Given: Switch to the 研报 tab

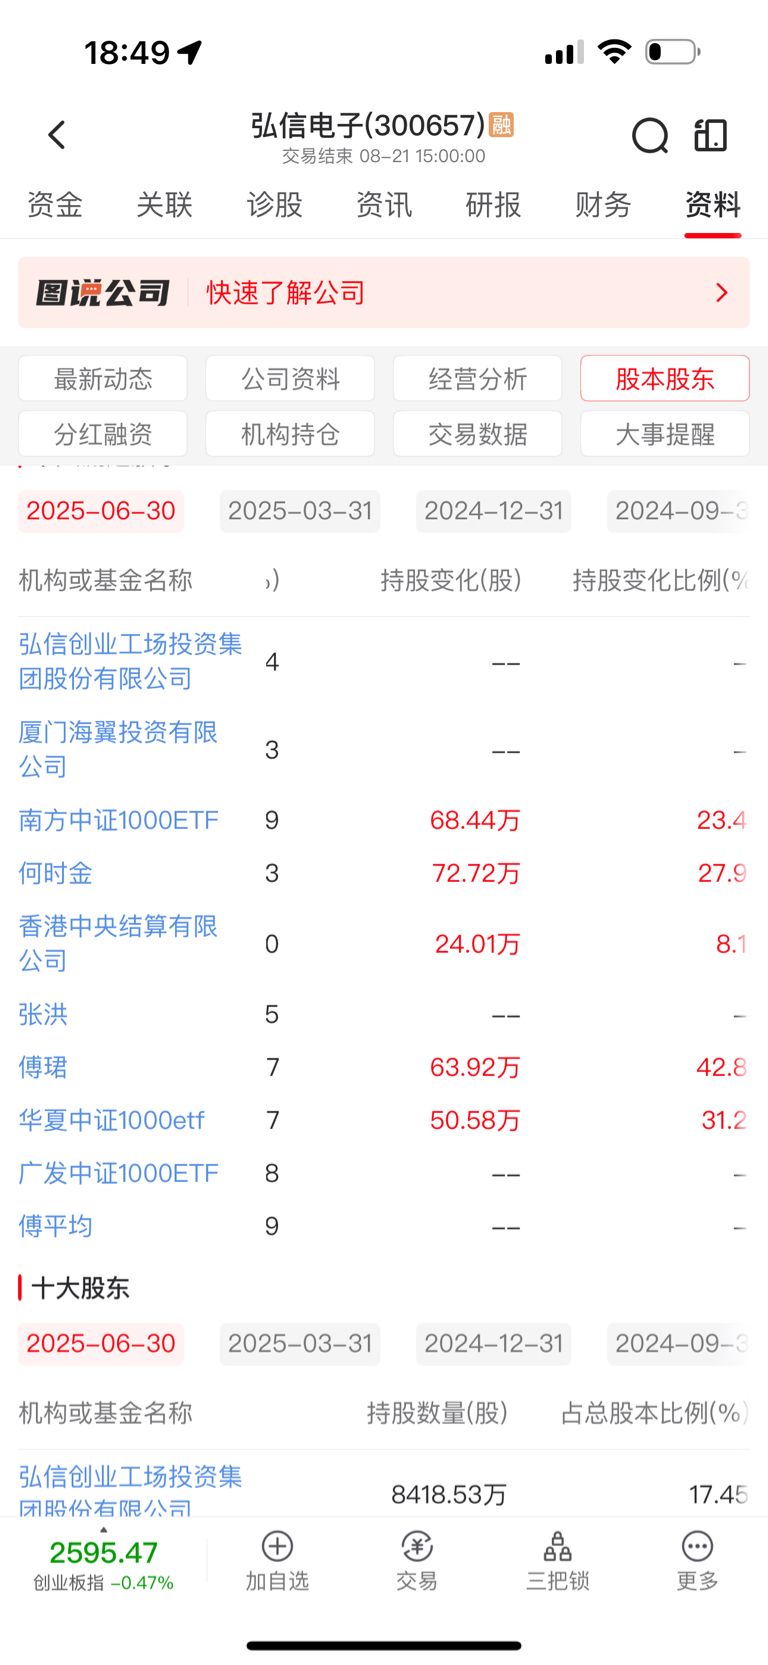Looking at the screenshot, I should click(493, 205).
